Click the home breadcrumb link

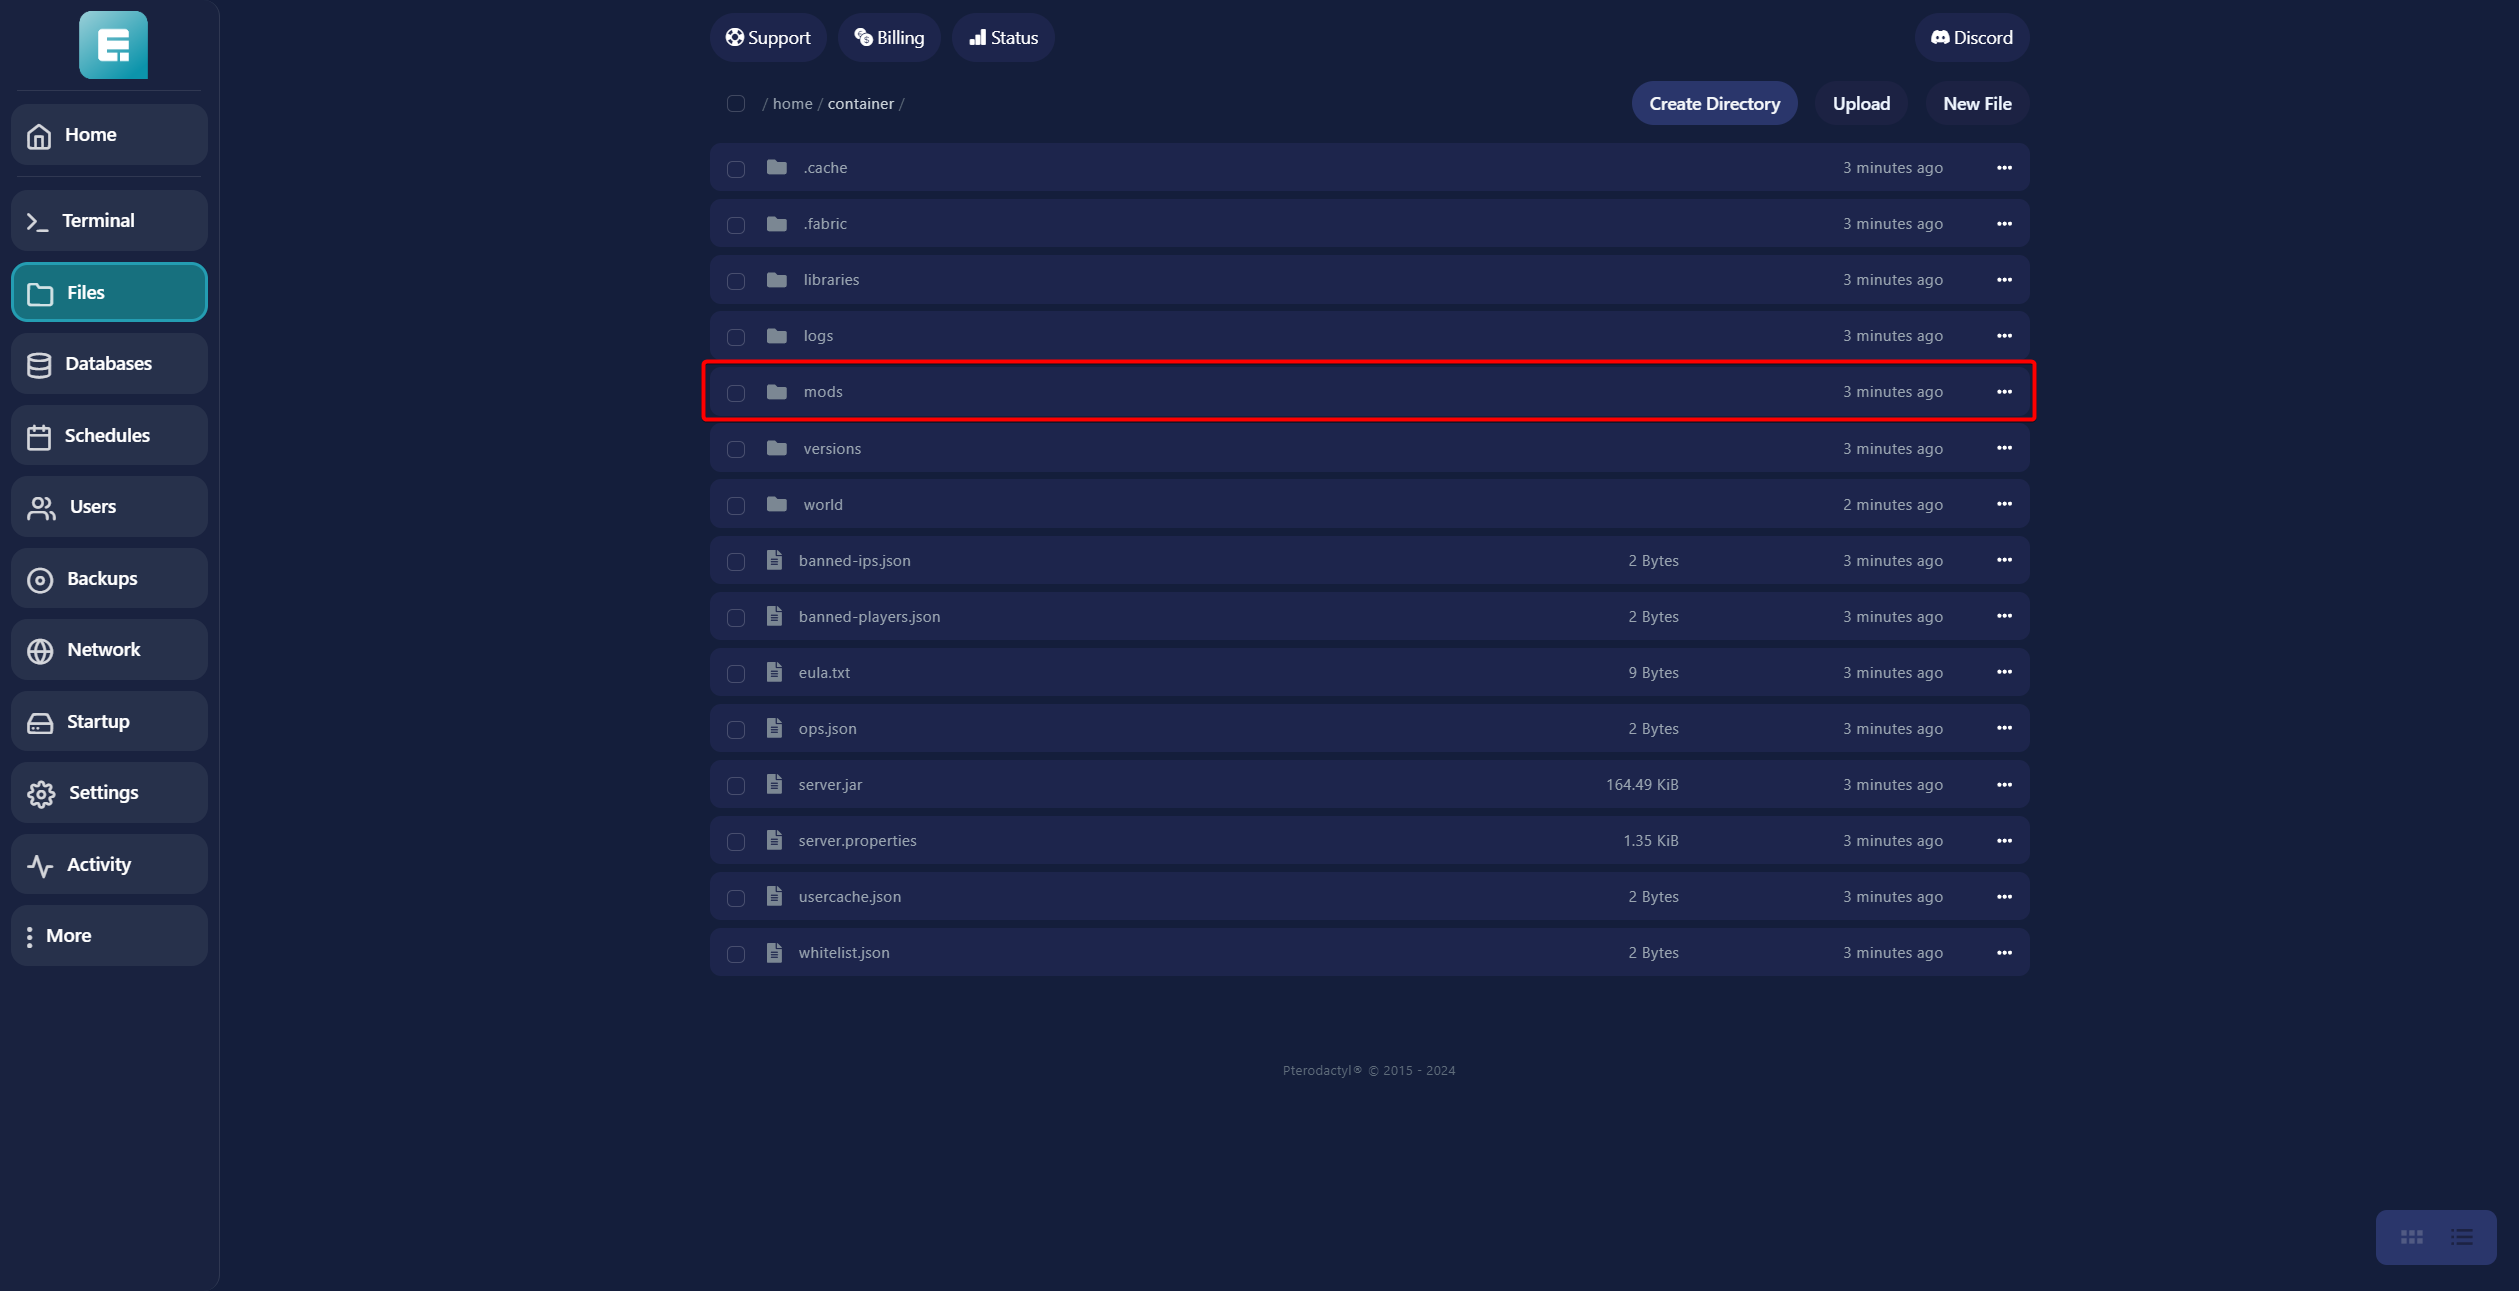pyautogui.click(x=792, y=104)
